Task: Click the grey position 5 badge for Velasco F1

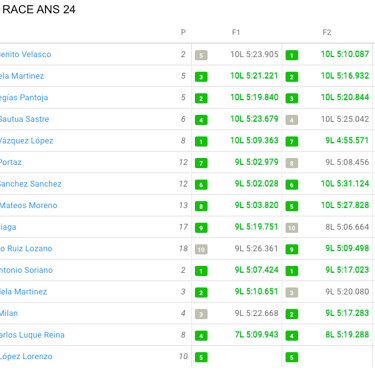Action: tap(201, 55)
